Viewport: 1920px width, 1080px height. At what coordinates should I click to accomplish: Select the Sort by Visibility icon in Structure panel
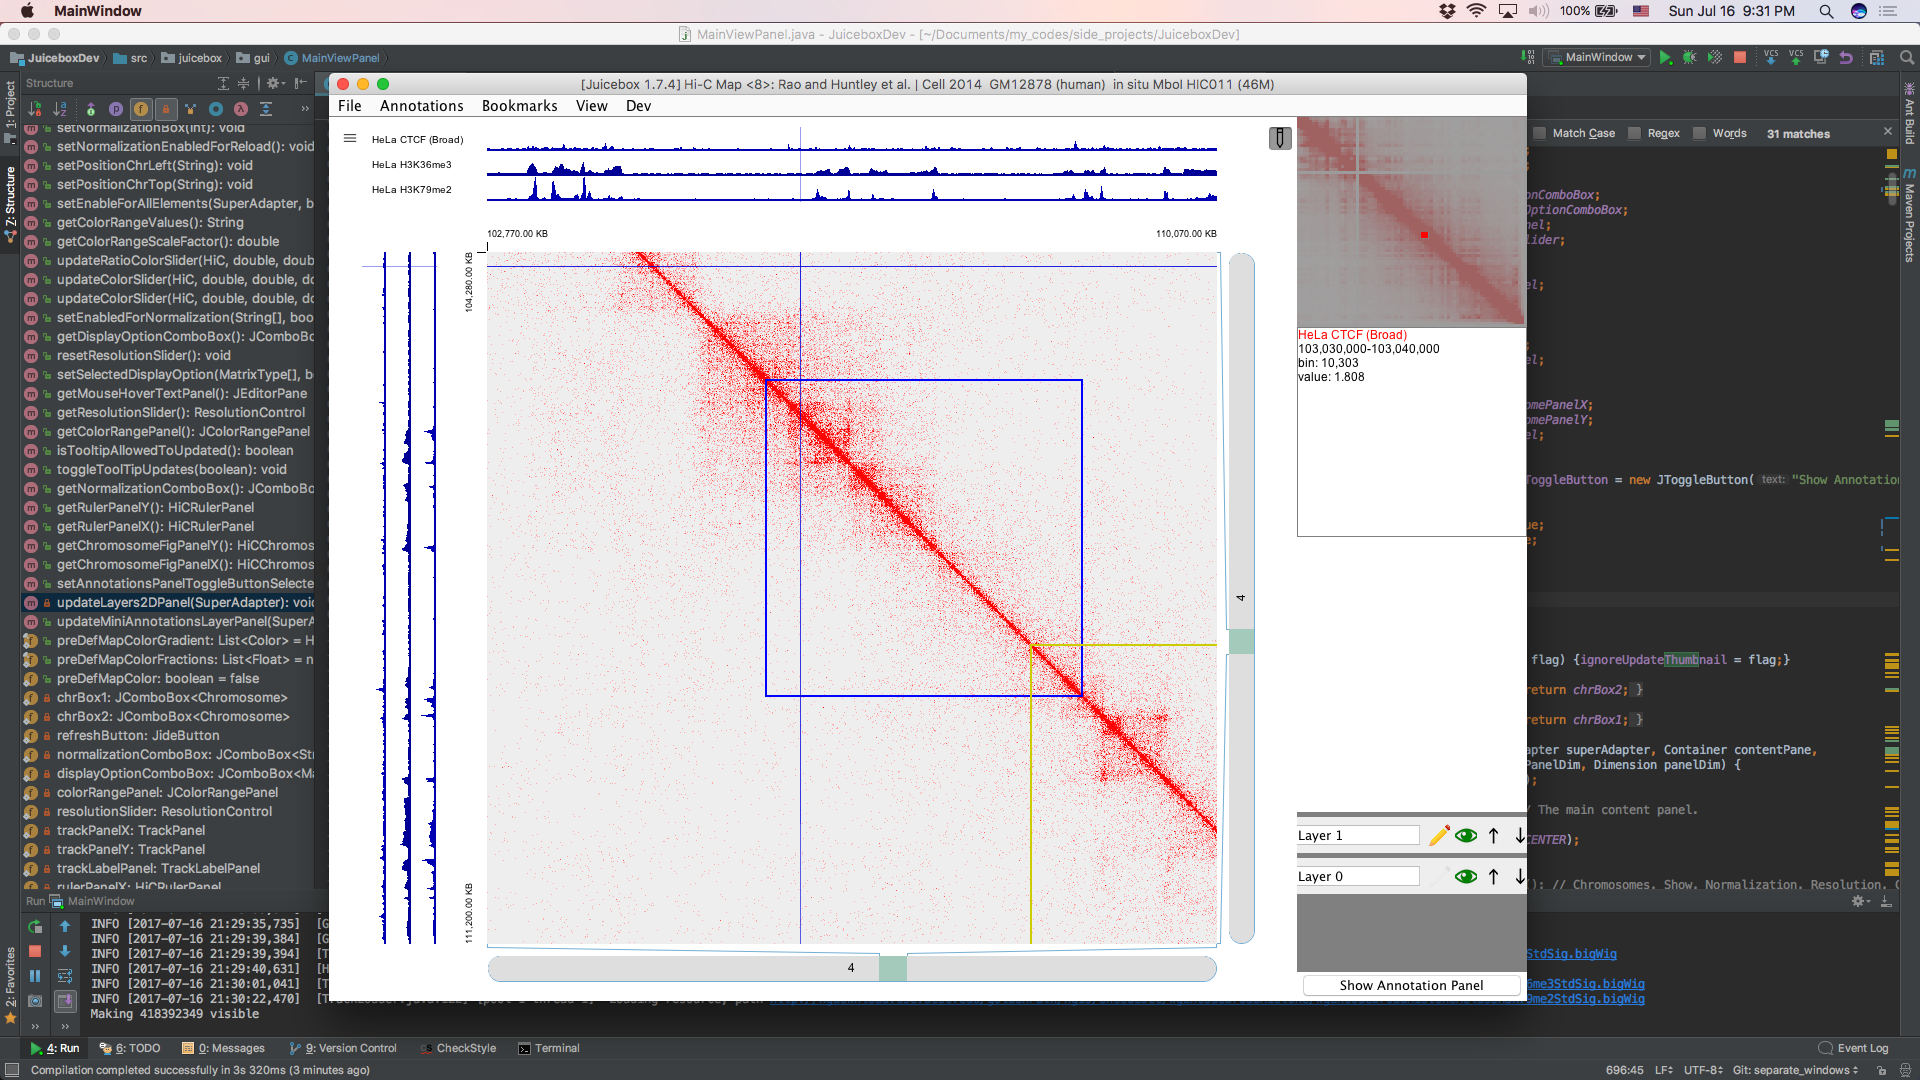pos(33,109)
